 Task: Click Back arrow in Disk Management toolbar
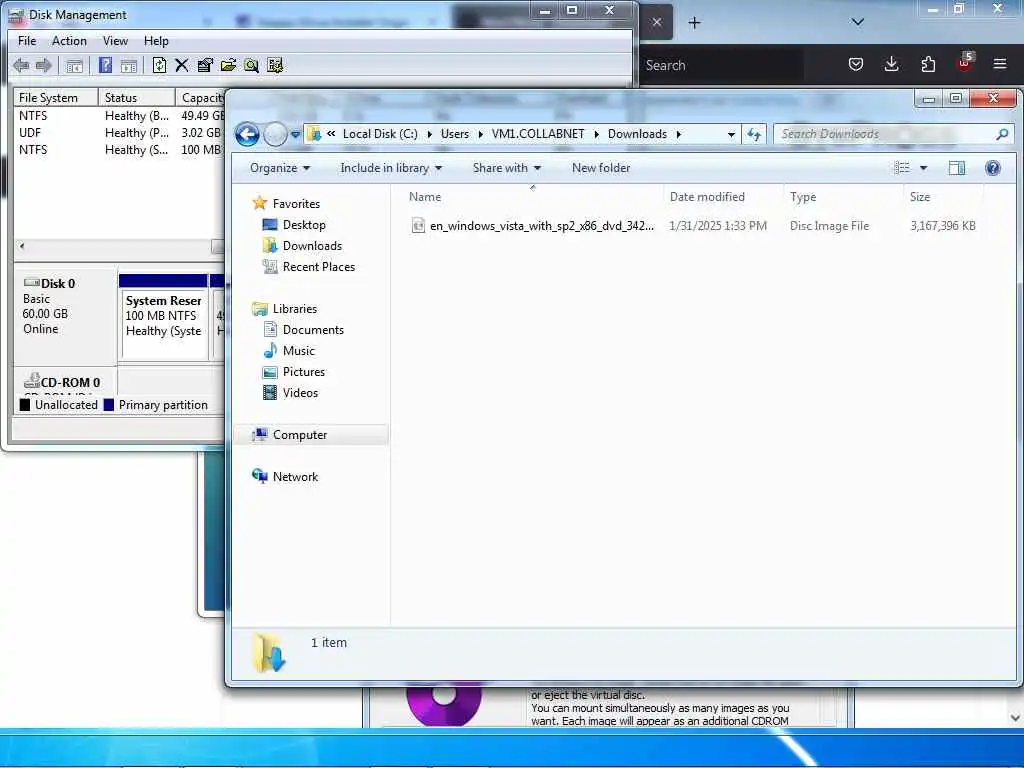21,65
